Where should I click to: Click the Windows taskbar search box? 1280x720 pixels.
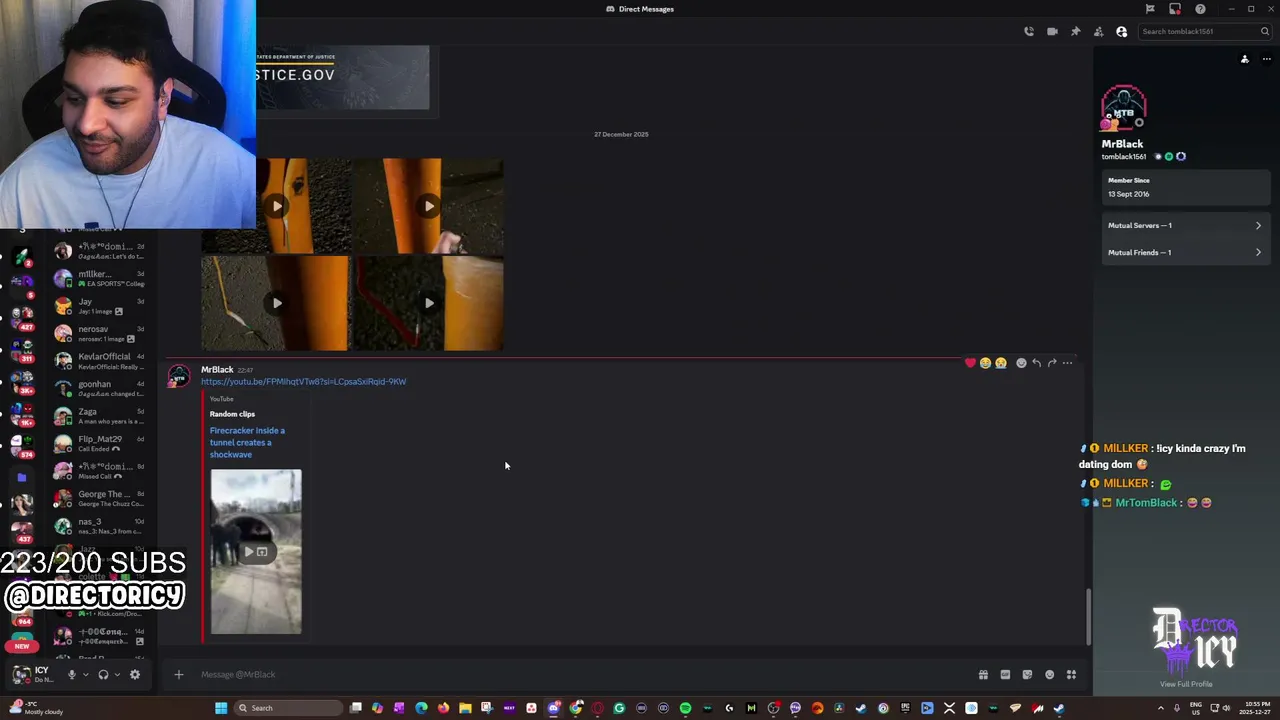tap(288, 708)
